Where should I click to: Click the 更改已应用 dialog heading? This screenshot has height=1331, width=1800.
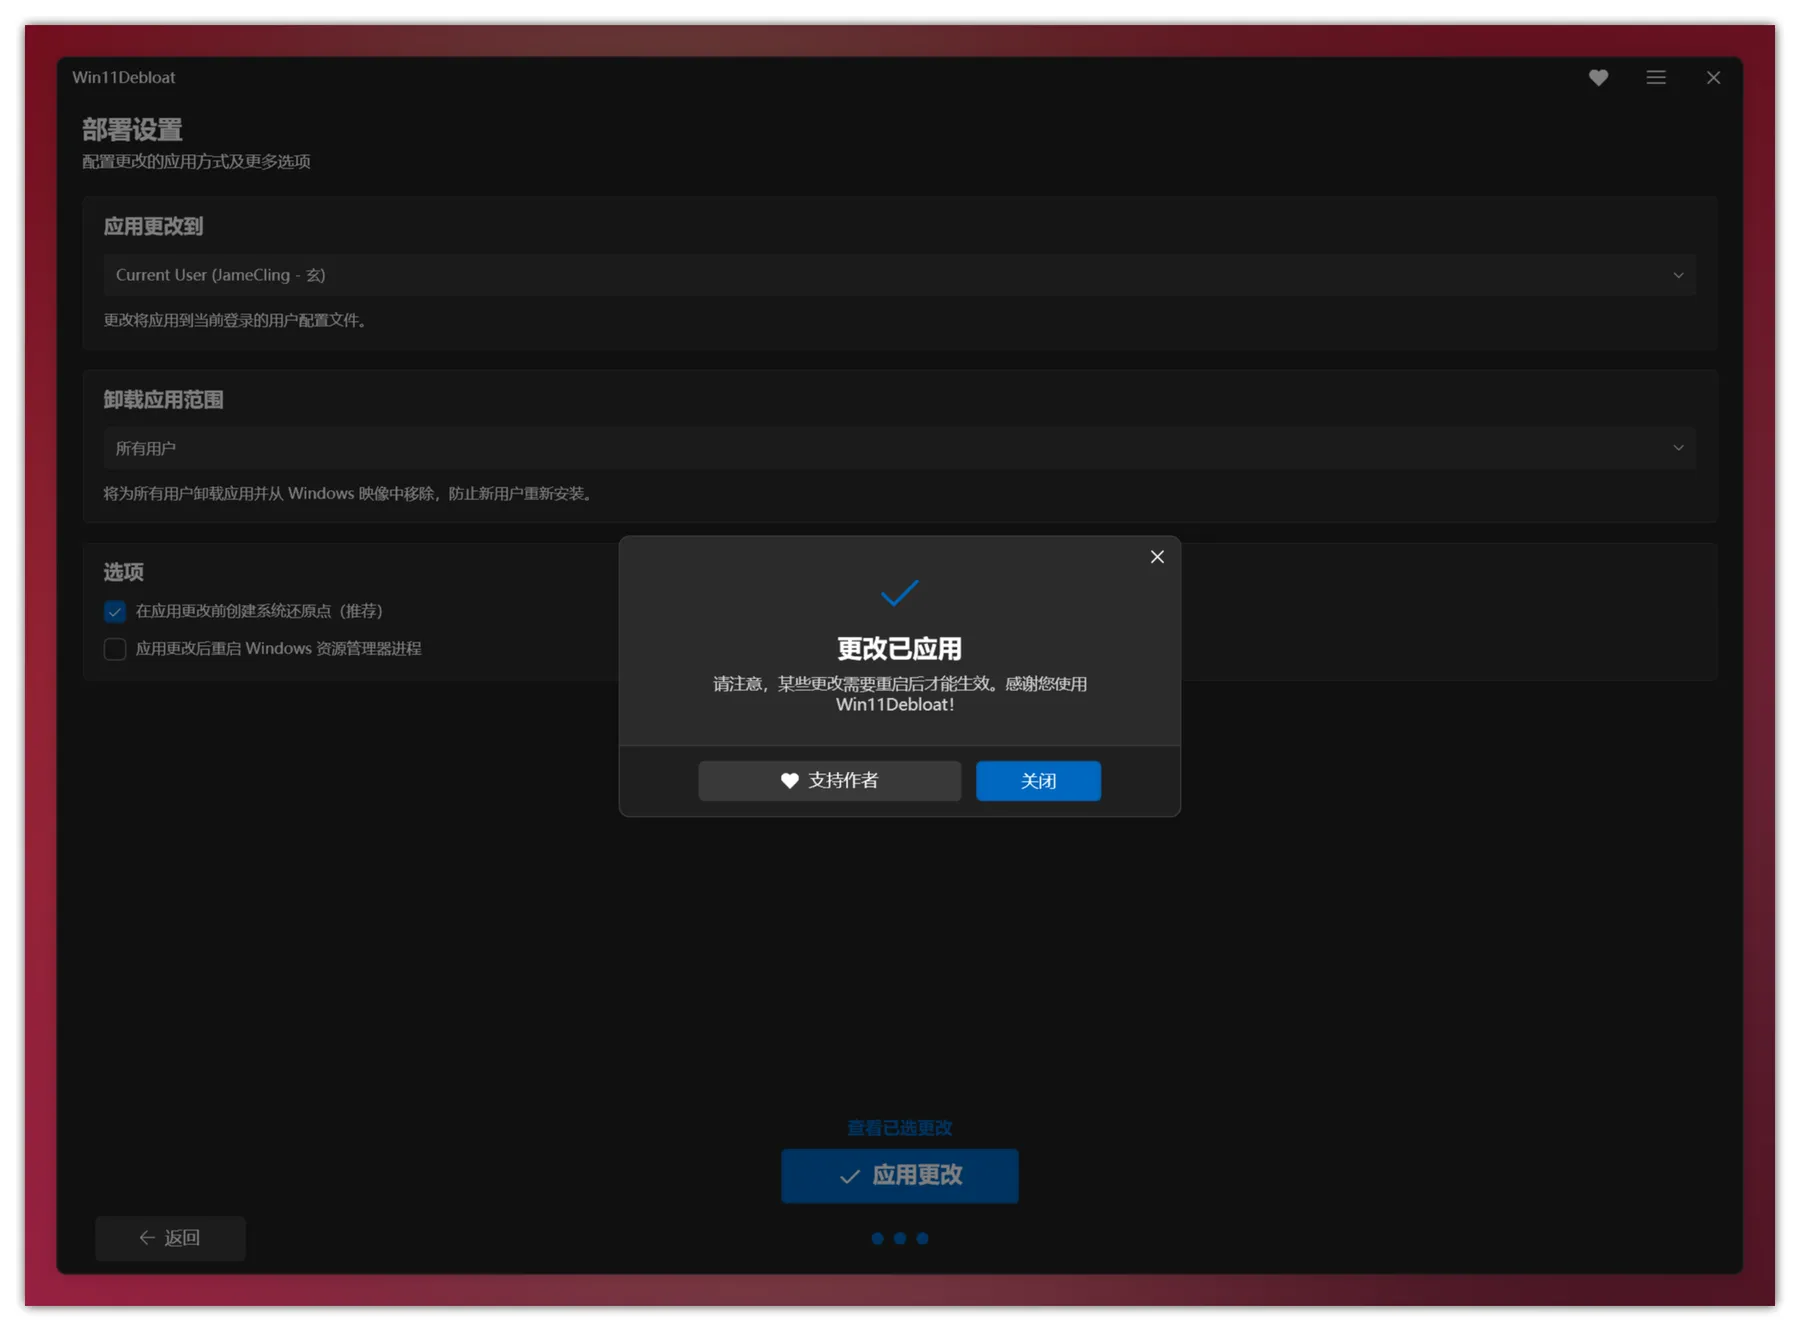899,649
